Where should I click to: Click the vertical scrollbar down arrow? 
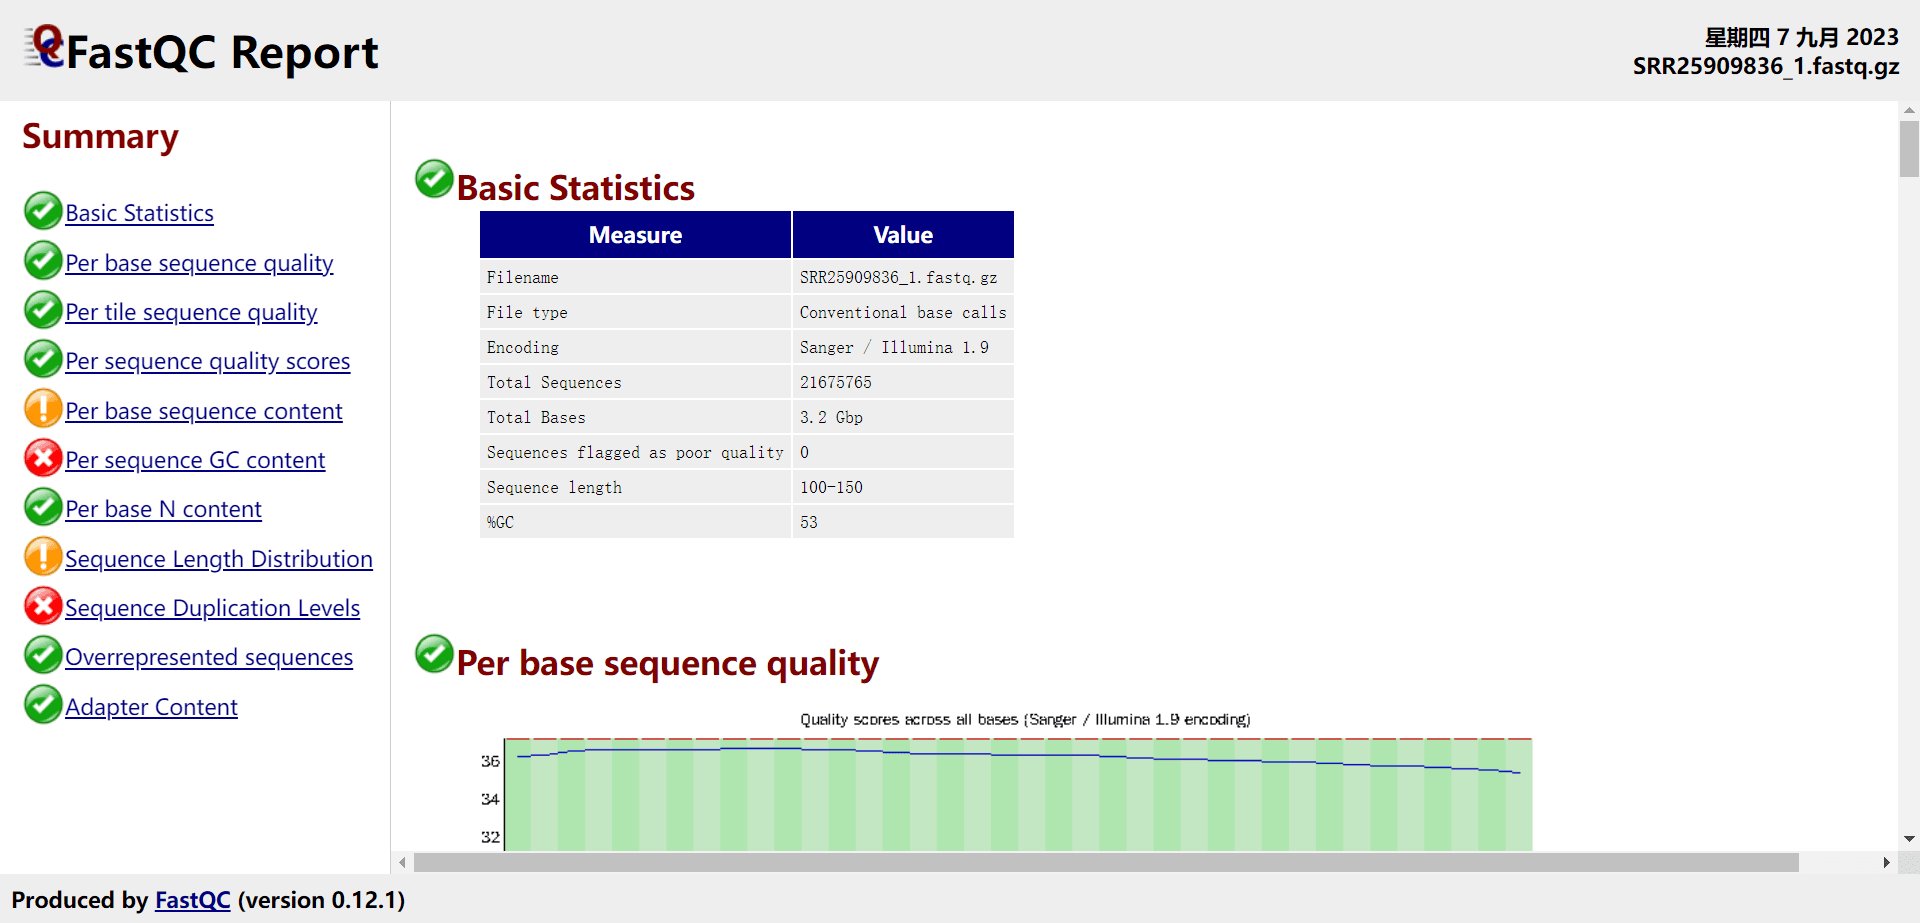pos(1909,839)
